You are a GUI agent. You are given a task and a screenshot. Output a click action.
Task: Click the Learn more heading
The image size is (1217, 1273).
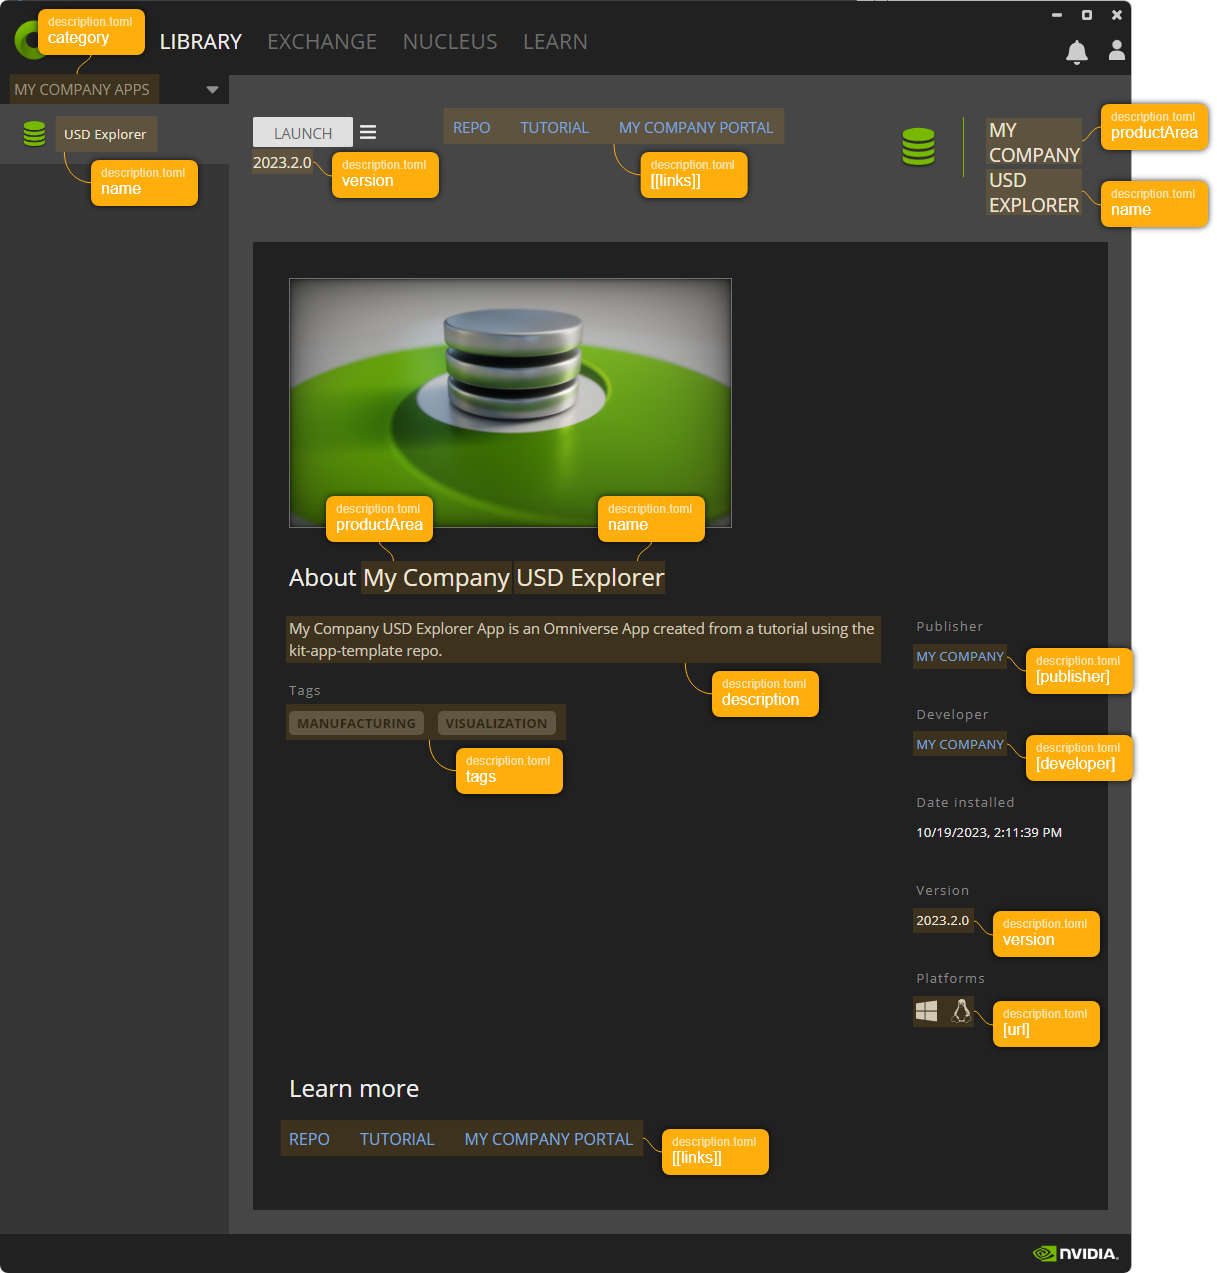tap(354, 1089)
